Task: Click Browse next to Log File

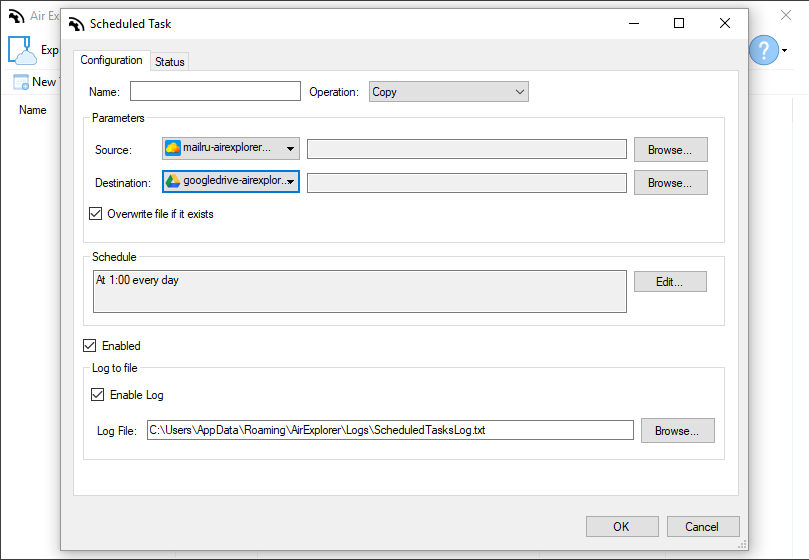Action: [x=677, y=430]
